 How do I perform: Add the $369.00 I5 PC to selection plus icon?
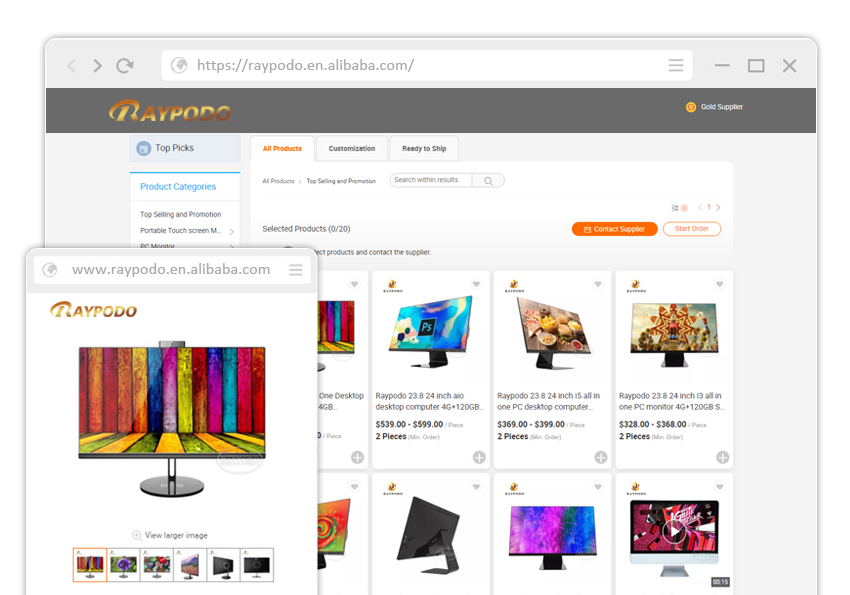click(601, 457)
